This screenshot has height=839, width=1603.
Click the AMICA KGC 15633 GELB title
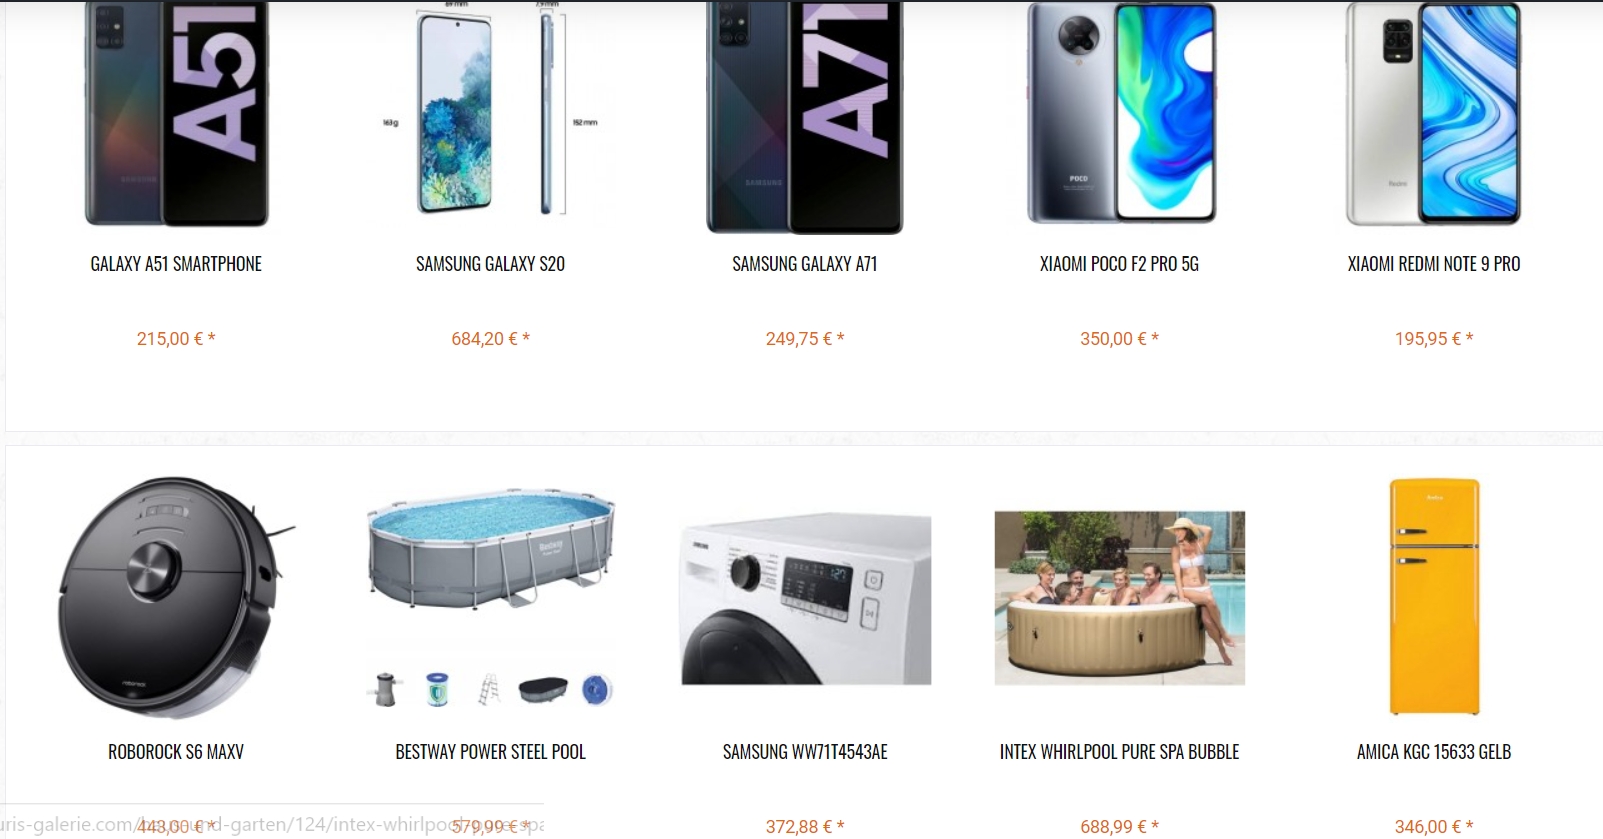point(1434,752)
